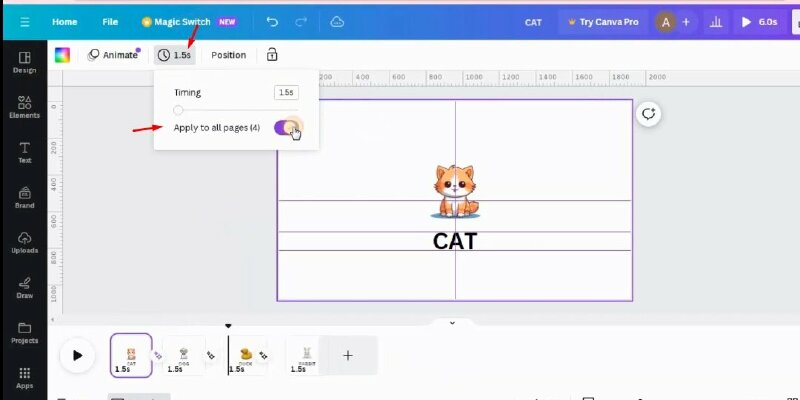Open the background color picker swatch
800x400 pixels.
tap(62, 55)
